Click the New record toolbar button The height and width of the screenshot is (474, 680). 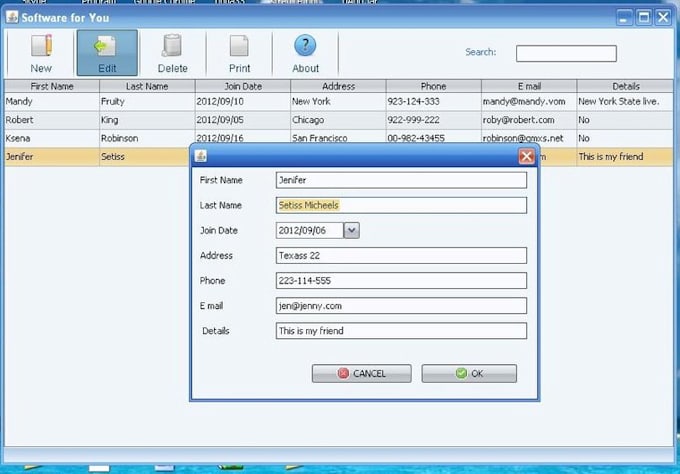[x=41, y=53]
